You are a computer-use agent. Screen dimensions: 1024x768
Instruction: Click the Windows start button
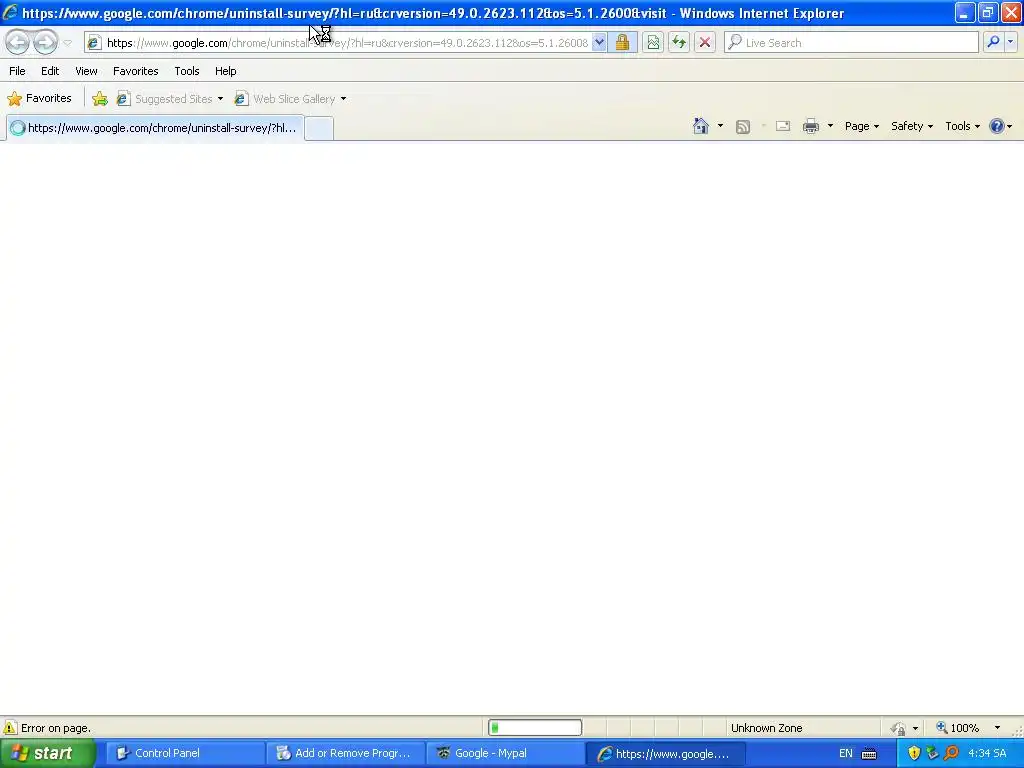click(x=47, y=754)
